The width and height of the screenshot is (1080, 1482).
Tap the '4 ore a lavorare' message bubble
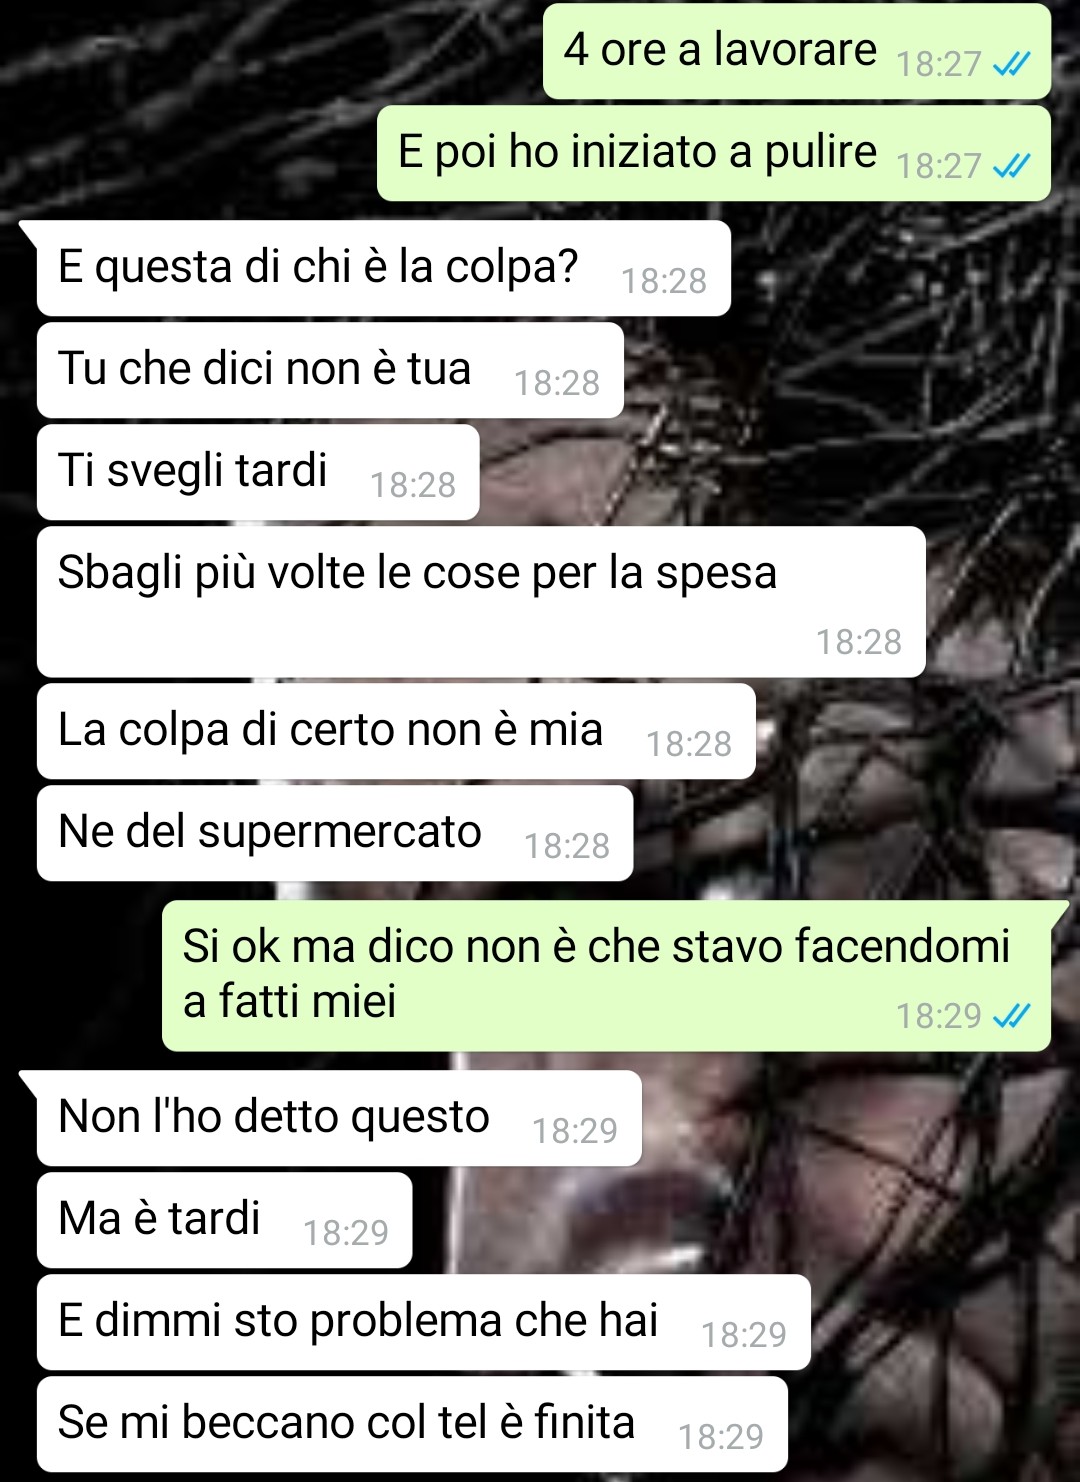coord(796,51)
